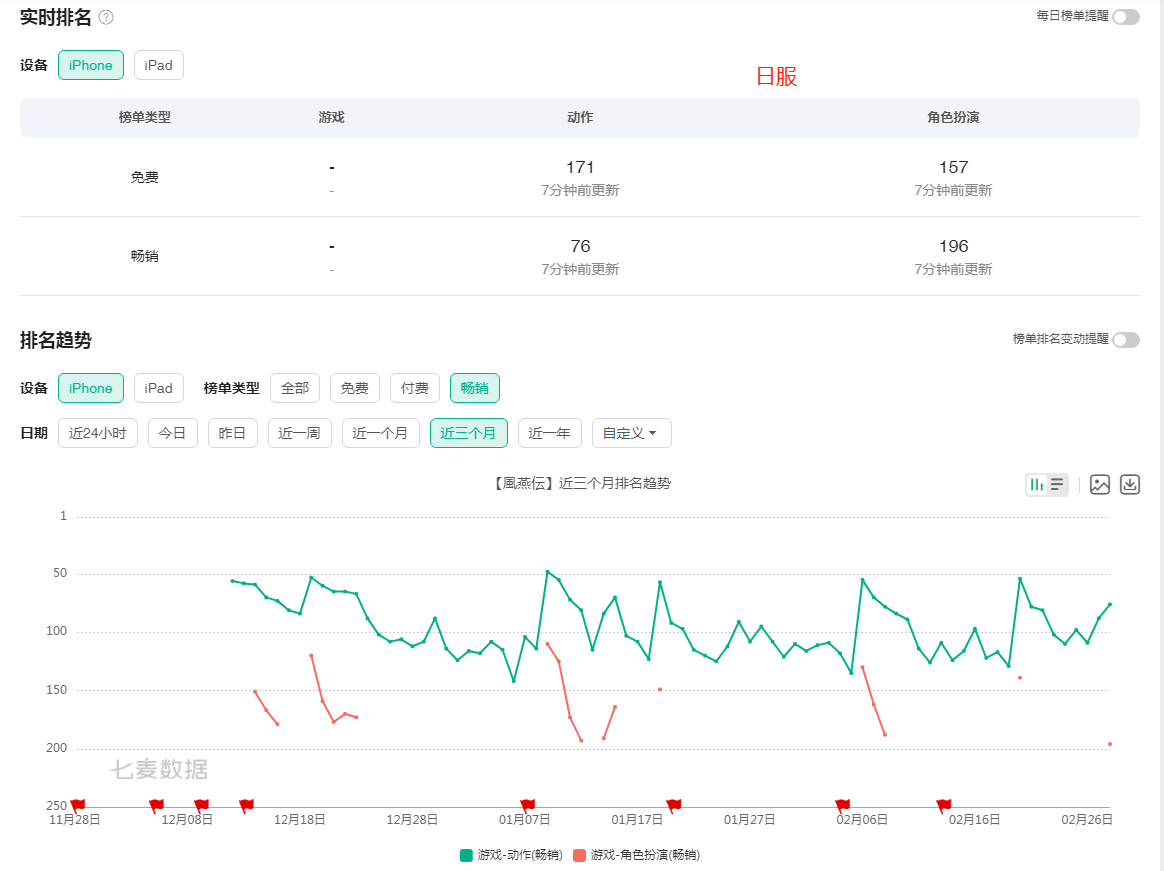The image size is (1164, 871).
Task: Click the red flag near 01月07日
Action: (527, 805)
